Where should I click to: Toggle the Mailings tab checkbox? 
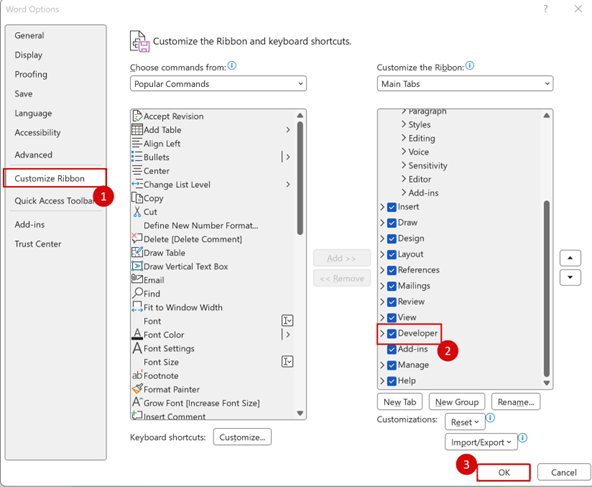(392, 286)
